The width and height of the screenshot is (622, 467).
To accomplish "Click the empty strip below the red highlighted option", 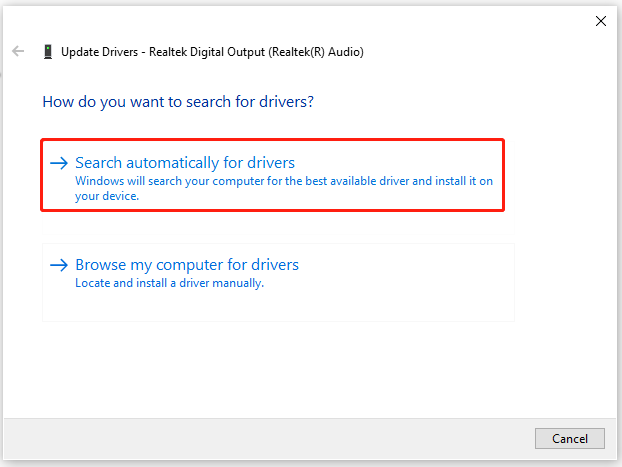I will [278, 223].
